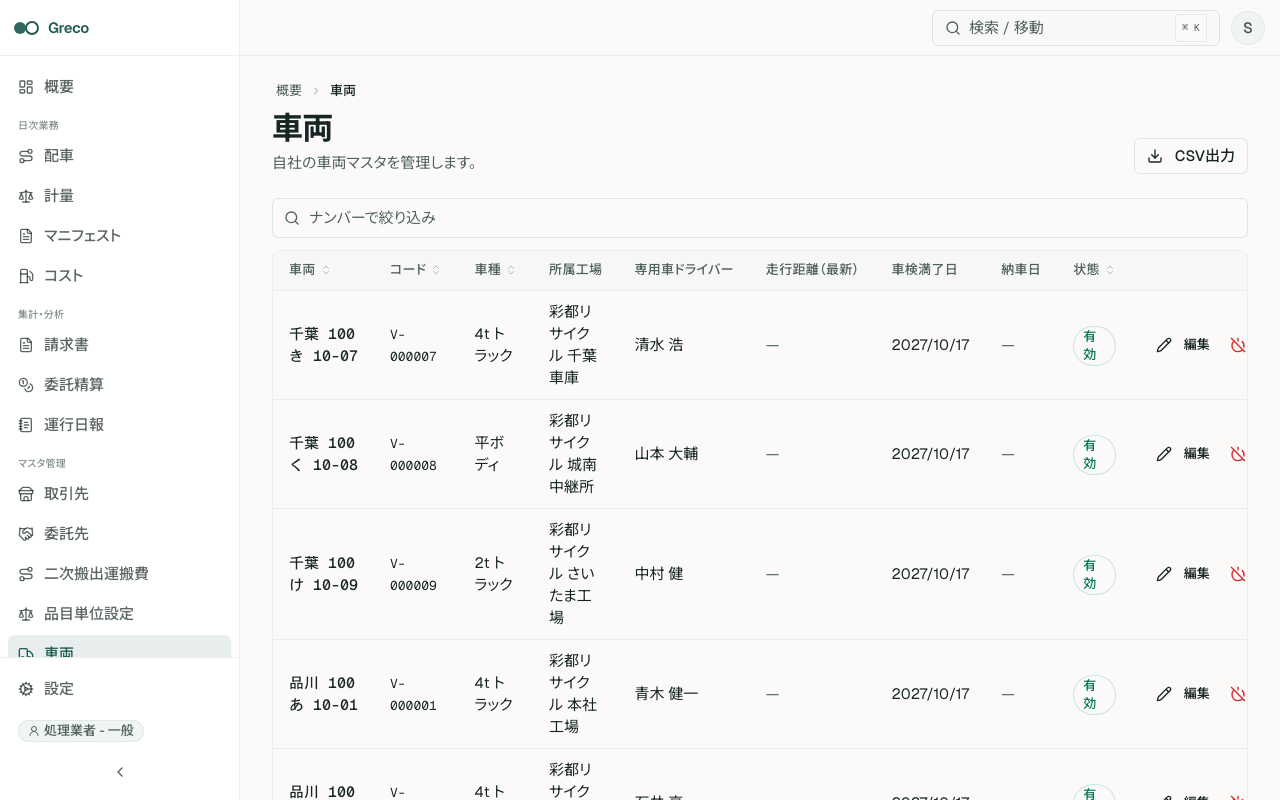Viewport: 1280px width, 800px height.
Task: Collapse the sidebar with chevron arrow
Action: 120,772
